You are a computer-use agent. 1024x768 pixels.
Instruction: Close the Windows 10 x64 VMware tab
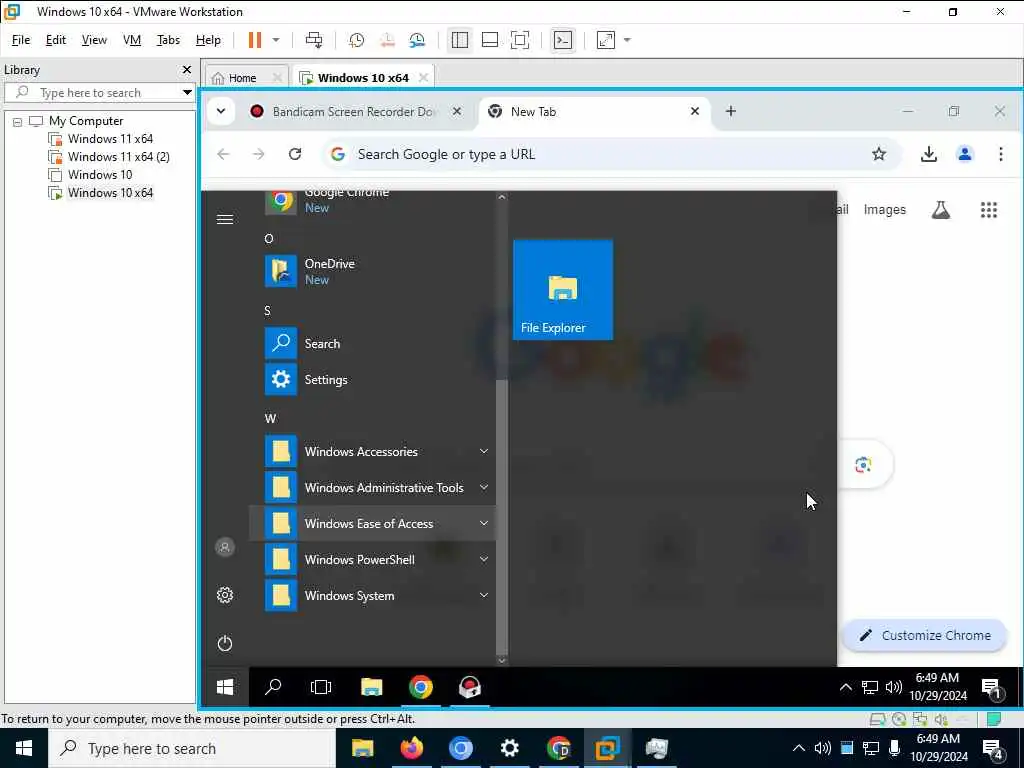(x=423, y=77)
